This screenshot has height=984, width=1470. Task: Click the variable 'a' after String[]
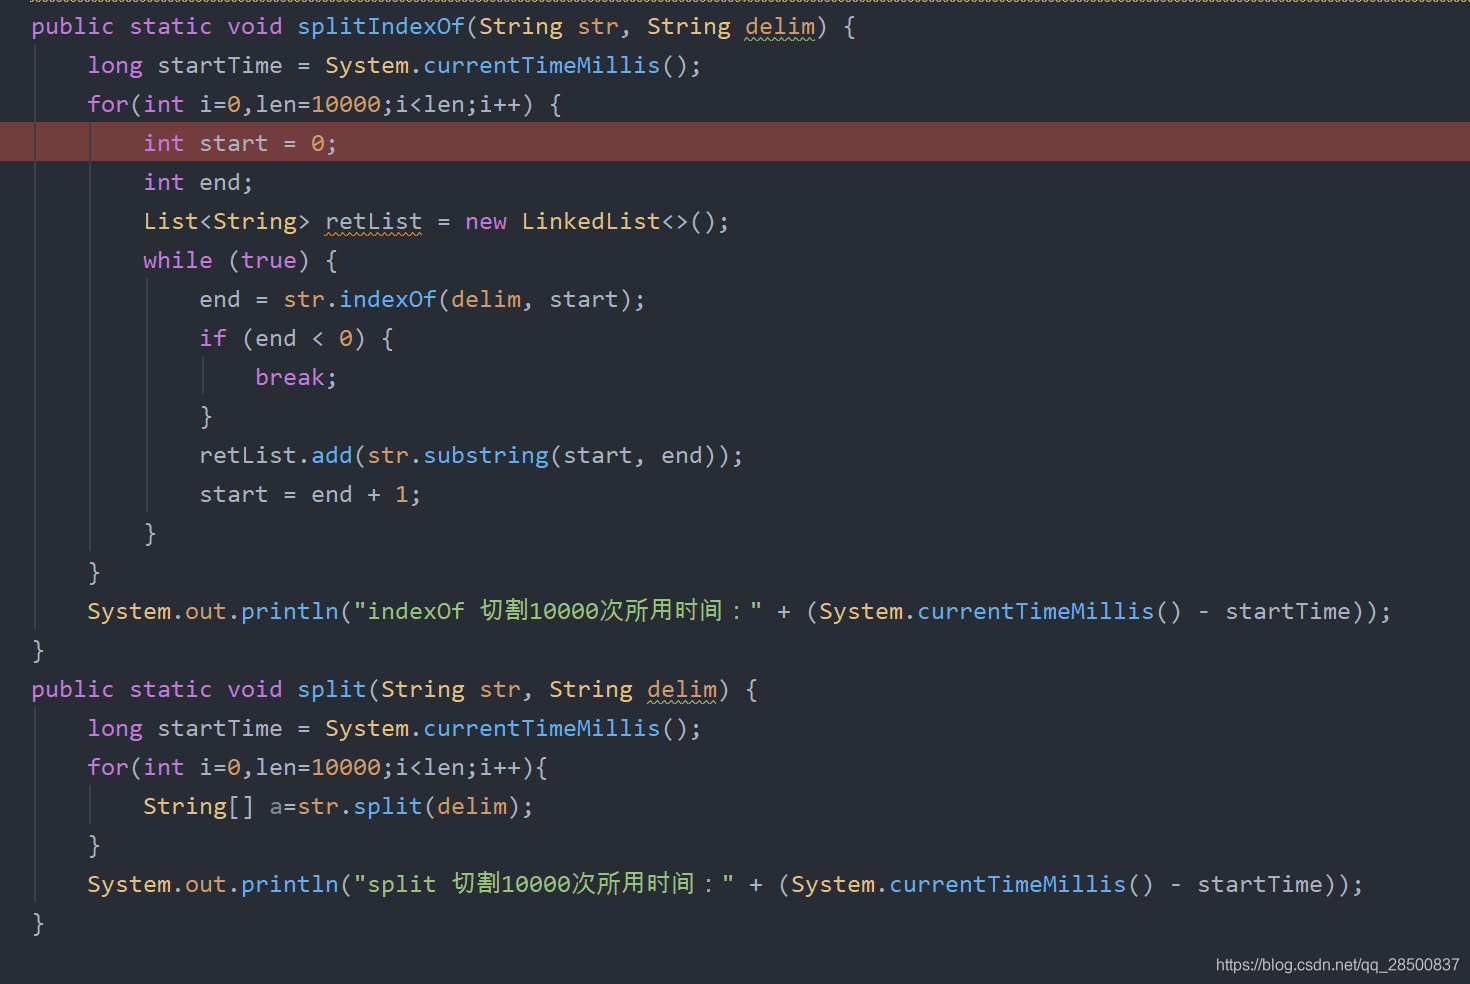276,806
